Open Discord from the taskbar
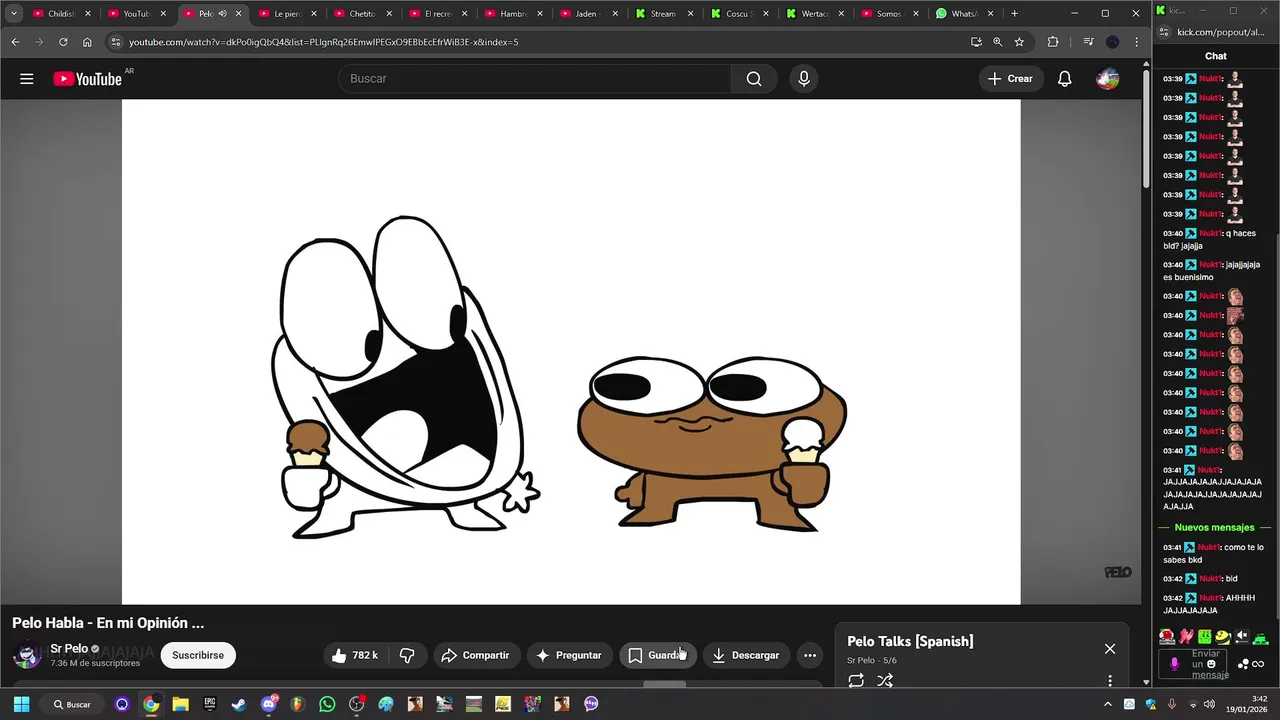This screenshot has height=720, width=1280. point(268,704)
